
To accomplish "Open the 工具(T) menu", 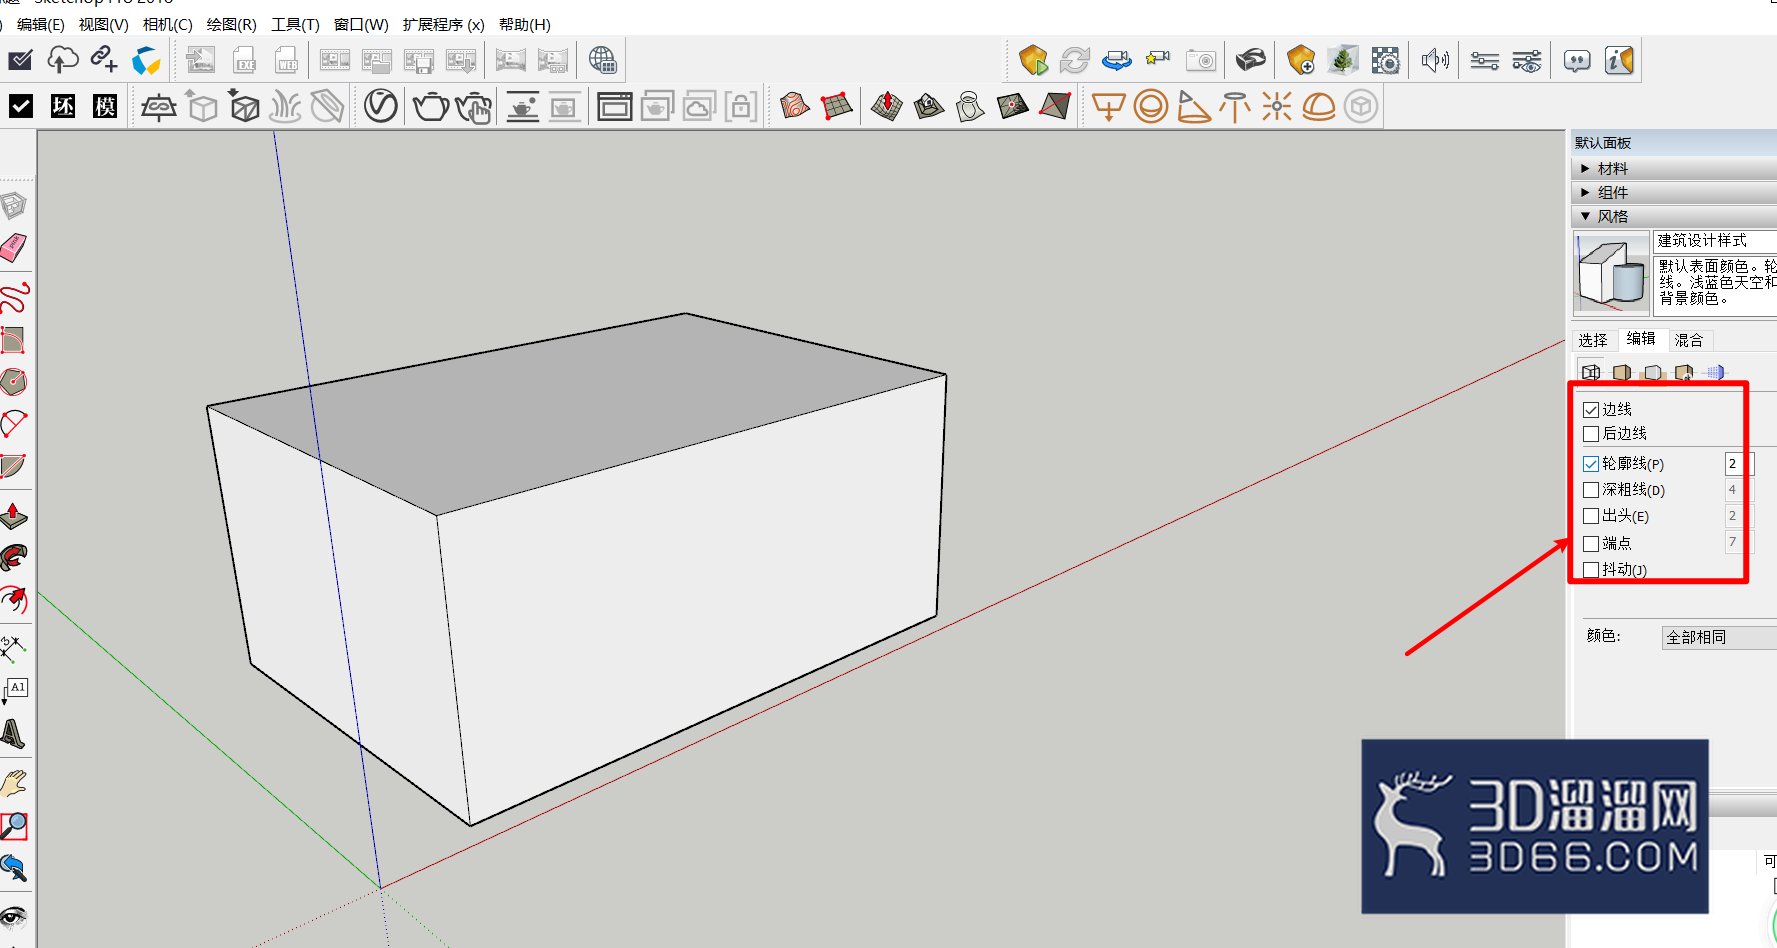I will (x=295, y=24).
